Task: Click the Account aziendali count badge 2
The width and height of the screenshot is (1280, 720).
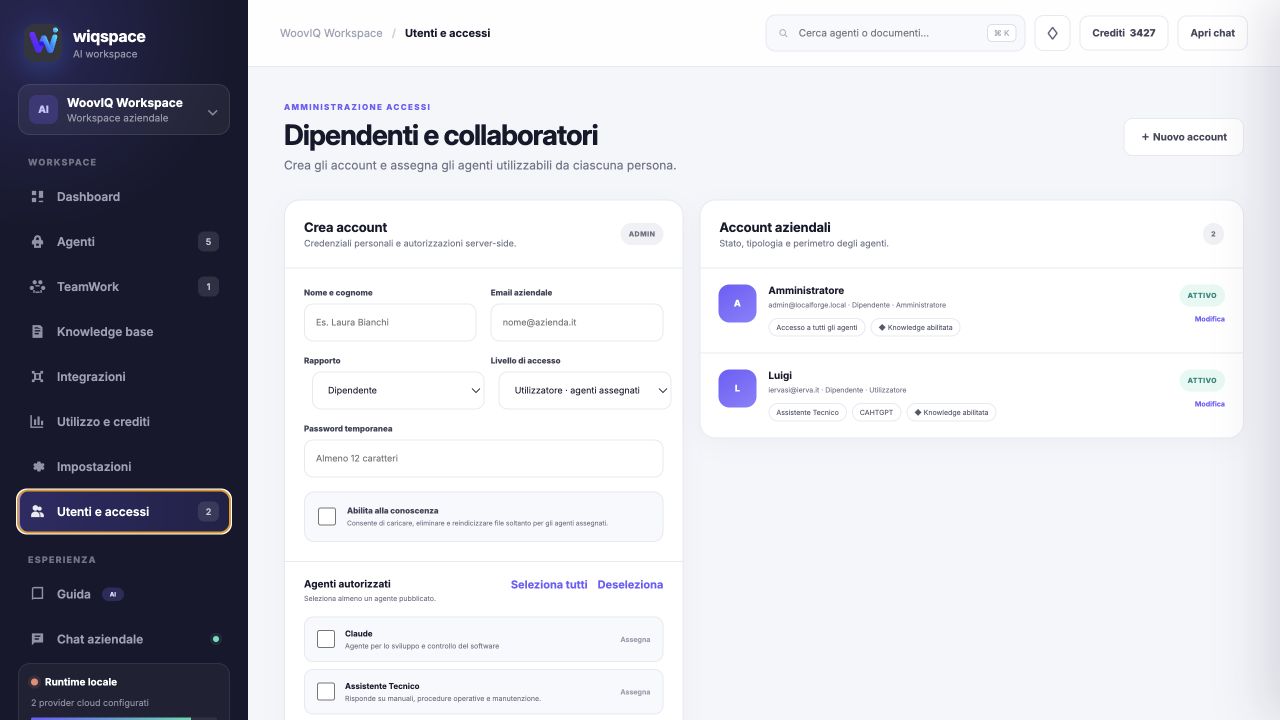Action: click(1213, 234)
